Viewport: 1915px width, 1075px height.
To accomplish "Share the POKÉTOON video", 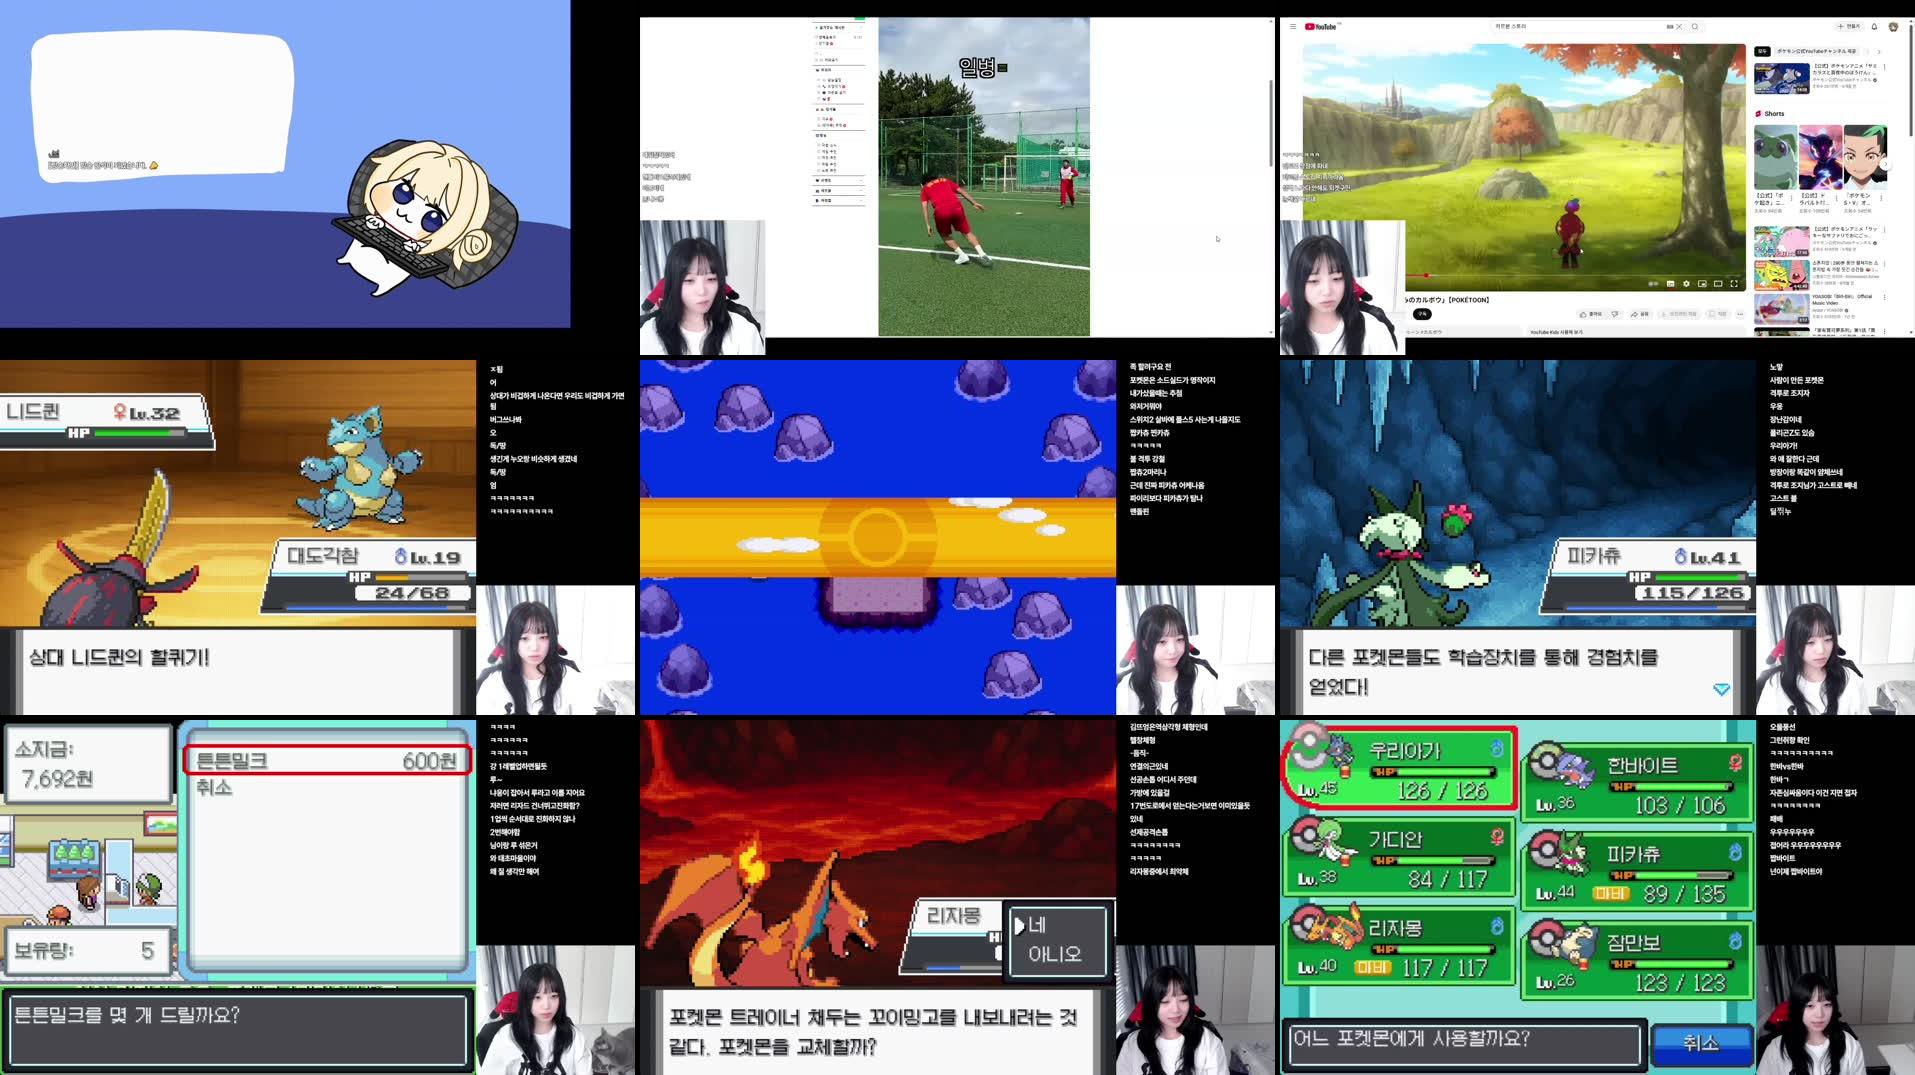I will click(1640, 314).
